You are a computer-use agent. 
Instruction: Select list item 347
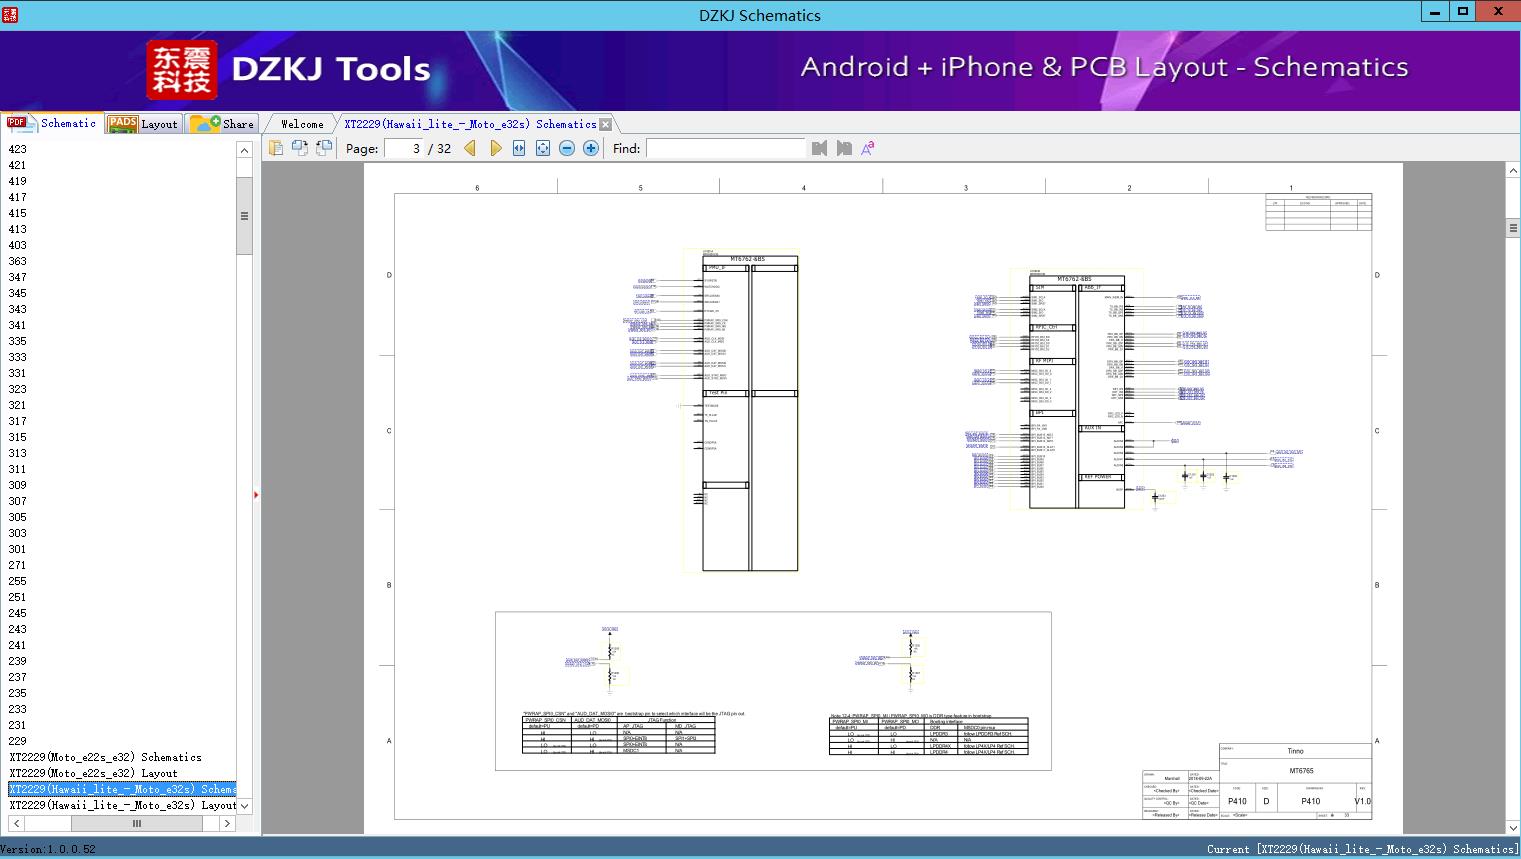[x=18, y=277]
